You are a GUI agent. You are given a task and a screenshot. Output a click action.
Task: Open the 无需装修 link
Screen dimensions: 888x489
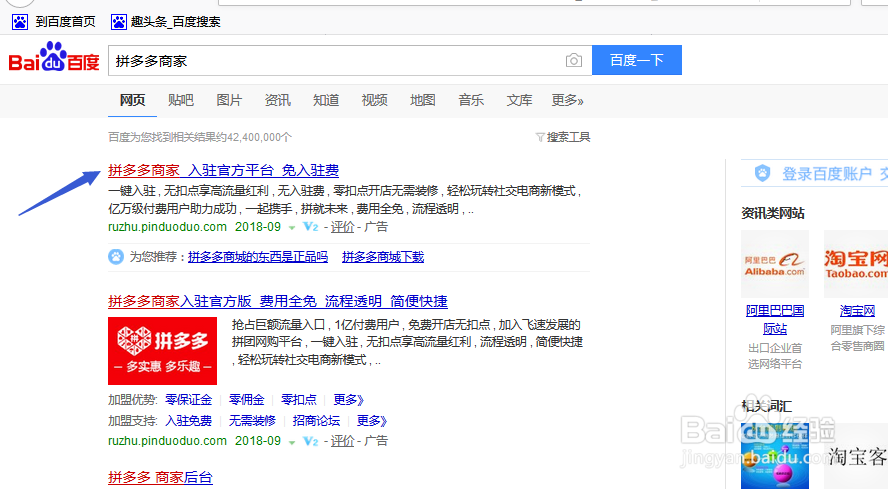click(252, 420)
